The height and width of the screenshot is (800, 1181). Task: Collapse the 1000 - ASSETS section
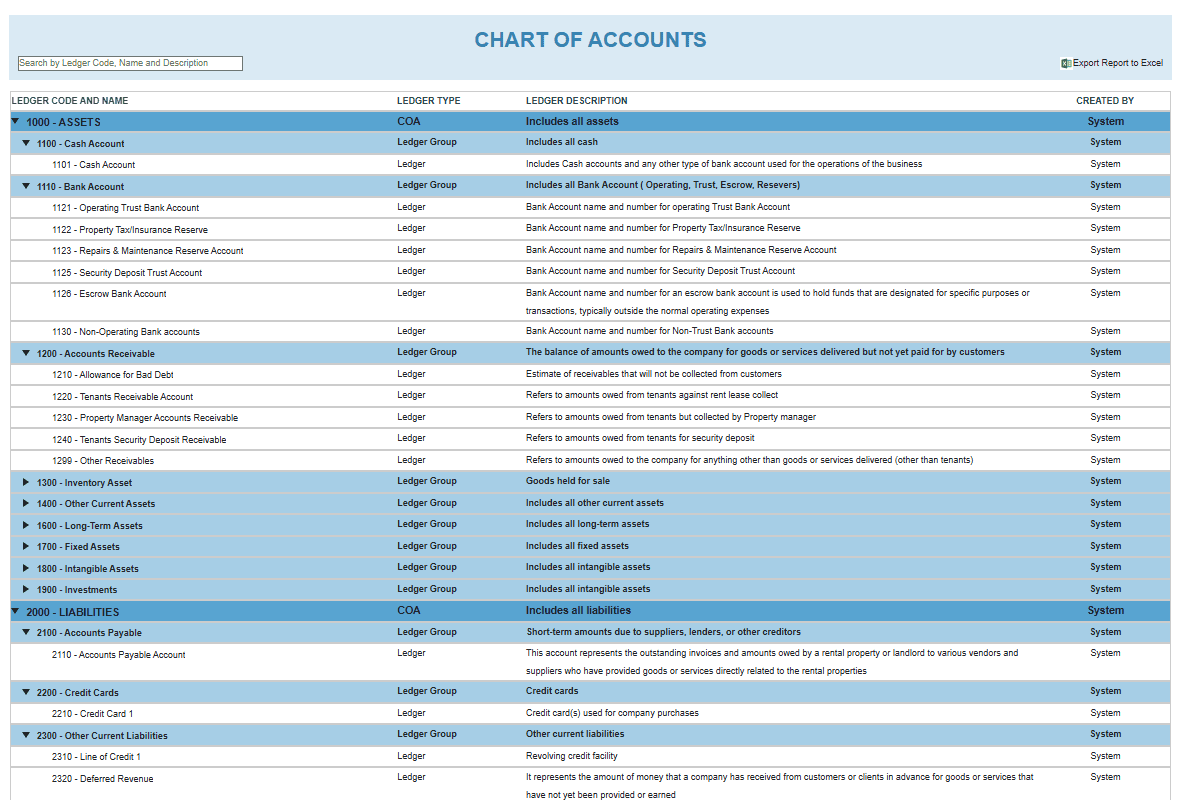(15, 122)
